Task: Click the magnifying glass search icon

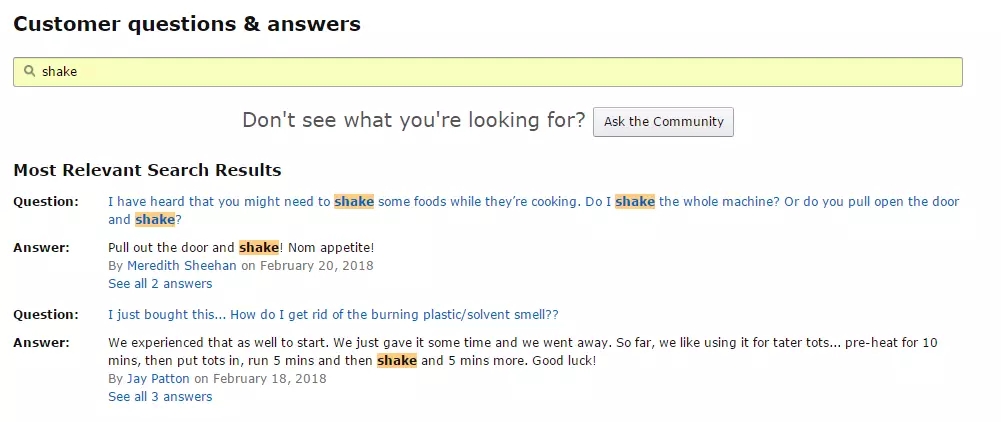Action: tap(29, 71)
